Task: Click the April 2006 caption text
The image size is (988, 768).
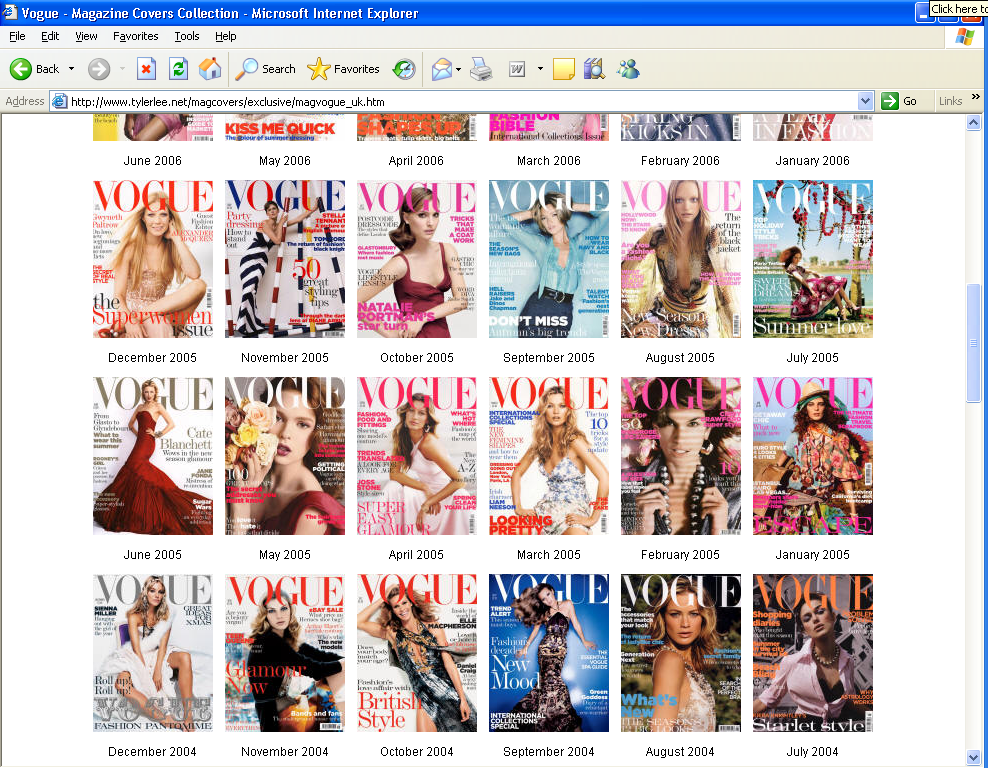Action: point(416,161)
